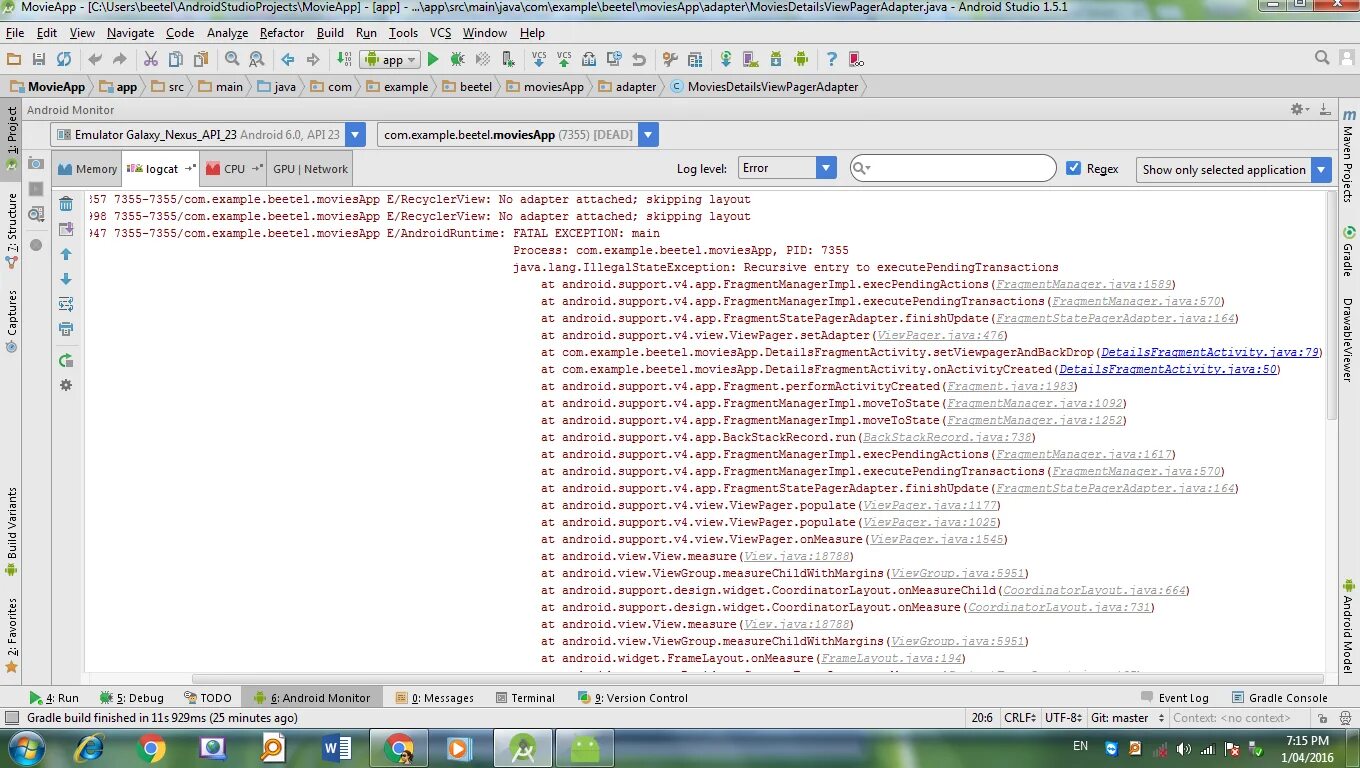Open the Gradle Console tool window
The height and width of the screenshot is (768, 1360).
pyautogui.click(x=1279, y=698)
